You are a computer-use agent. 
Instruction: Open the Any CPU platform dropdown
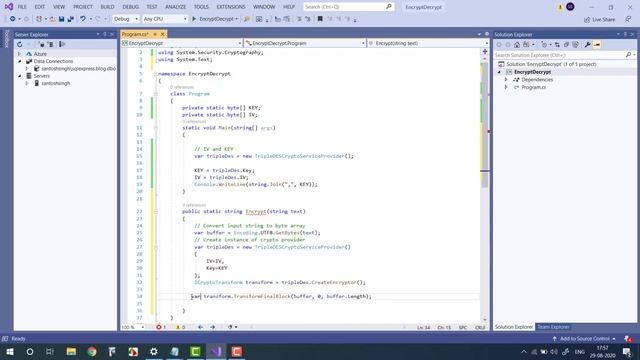coord(165,19)
